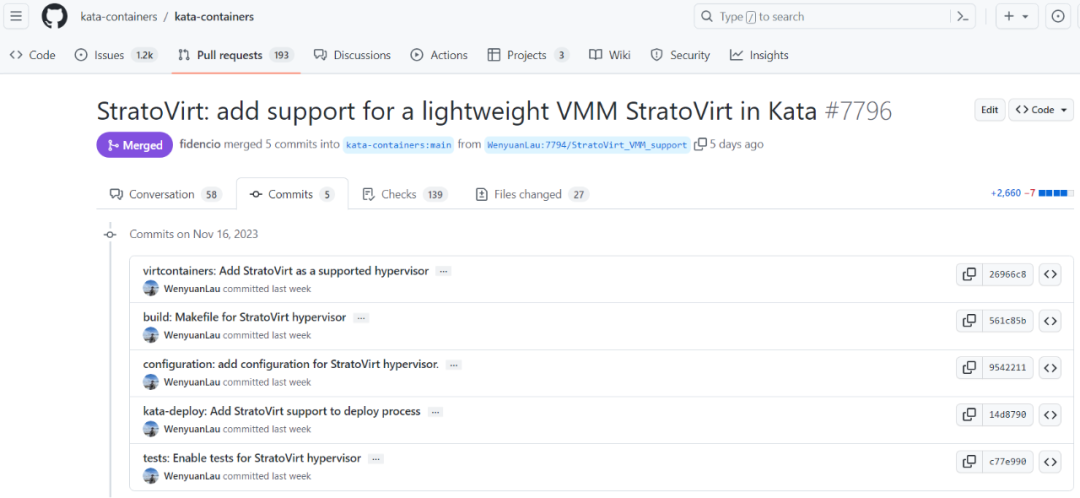The image size is (1080, 498).
Task: Copy the head branch name
Action: [700, 144]
